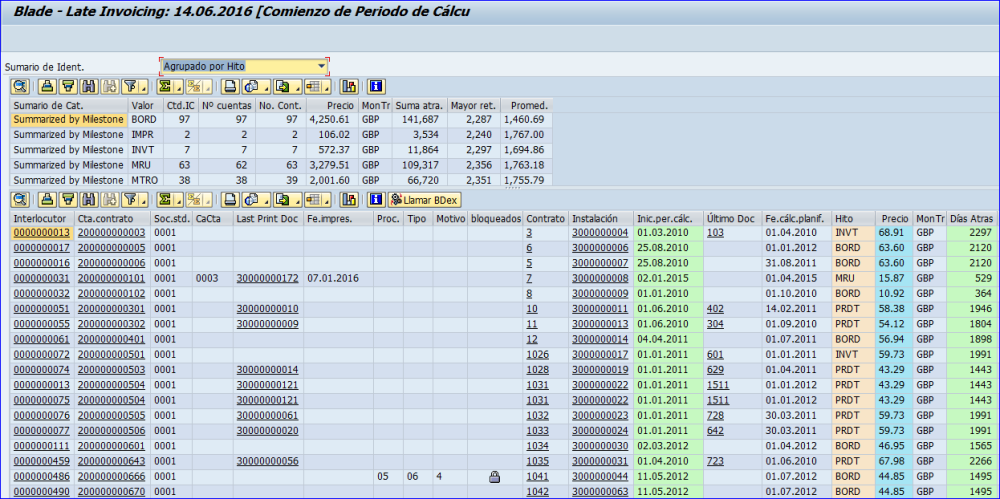Image resolution: width=1000 pixels, height=499 pixels.
Task: Select Fe.cálc.planif. column header
Action: (x=797, y=218)
